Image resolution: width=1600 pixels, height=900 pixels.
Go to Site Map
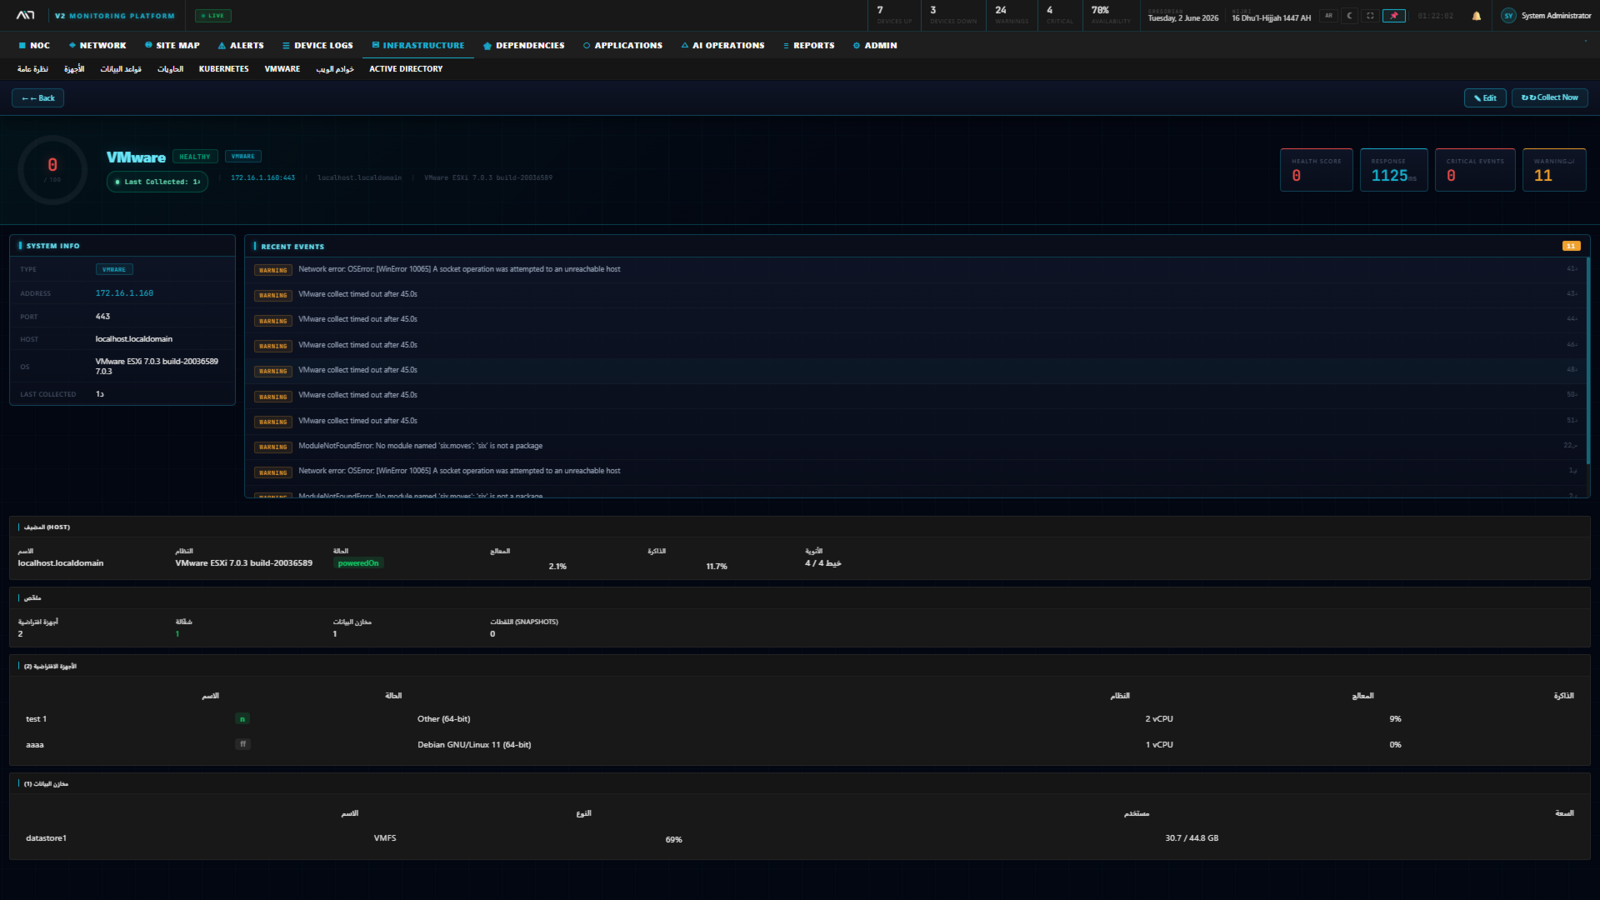[x=172, y=45]
